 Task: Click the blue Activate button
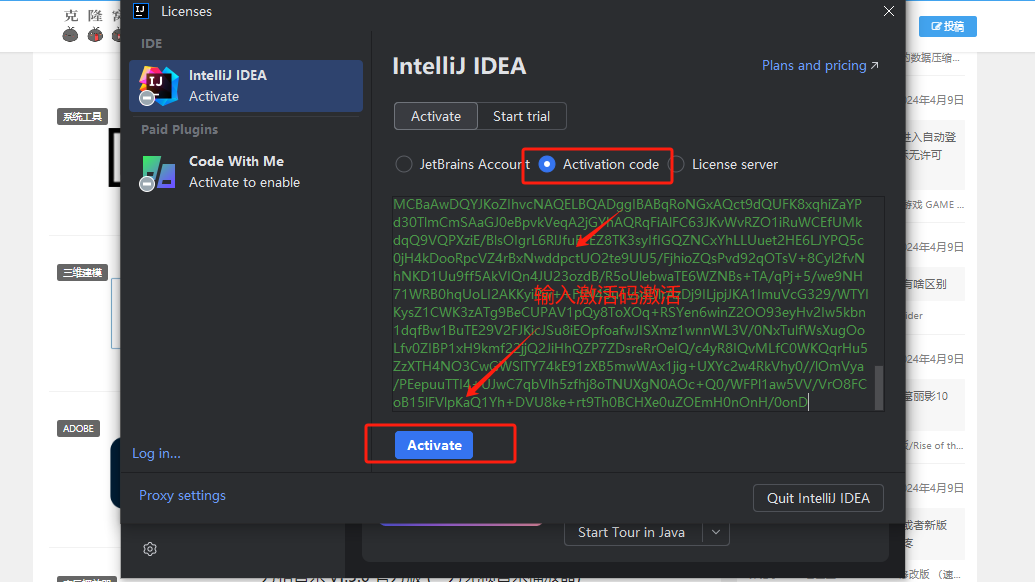pyautogui.click(x=434, y=445)
